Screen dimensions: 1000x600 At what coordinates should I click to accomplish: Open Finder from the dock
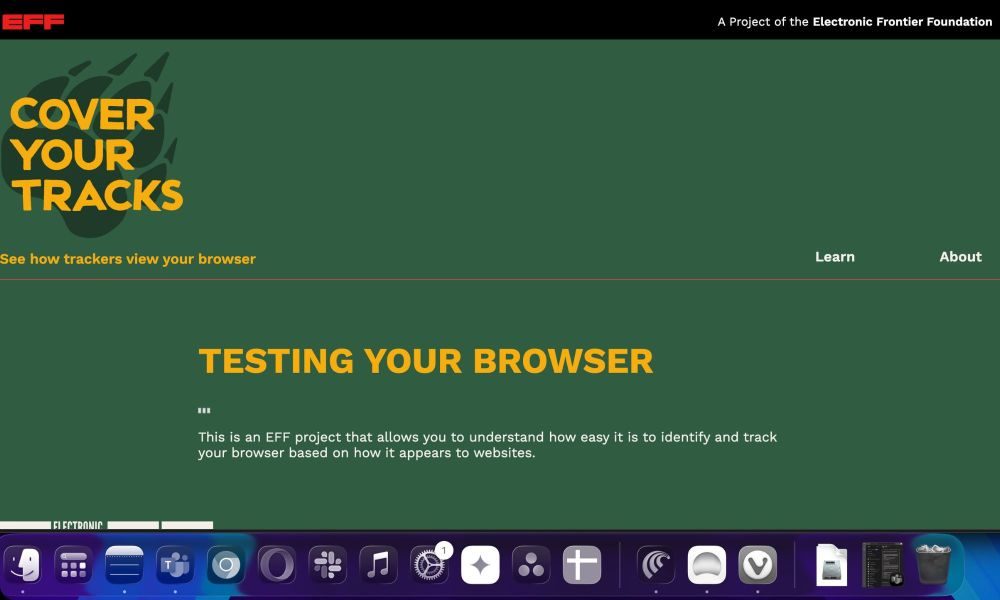(23, 565)
